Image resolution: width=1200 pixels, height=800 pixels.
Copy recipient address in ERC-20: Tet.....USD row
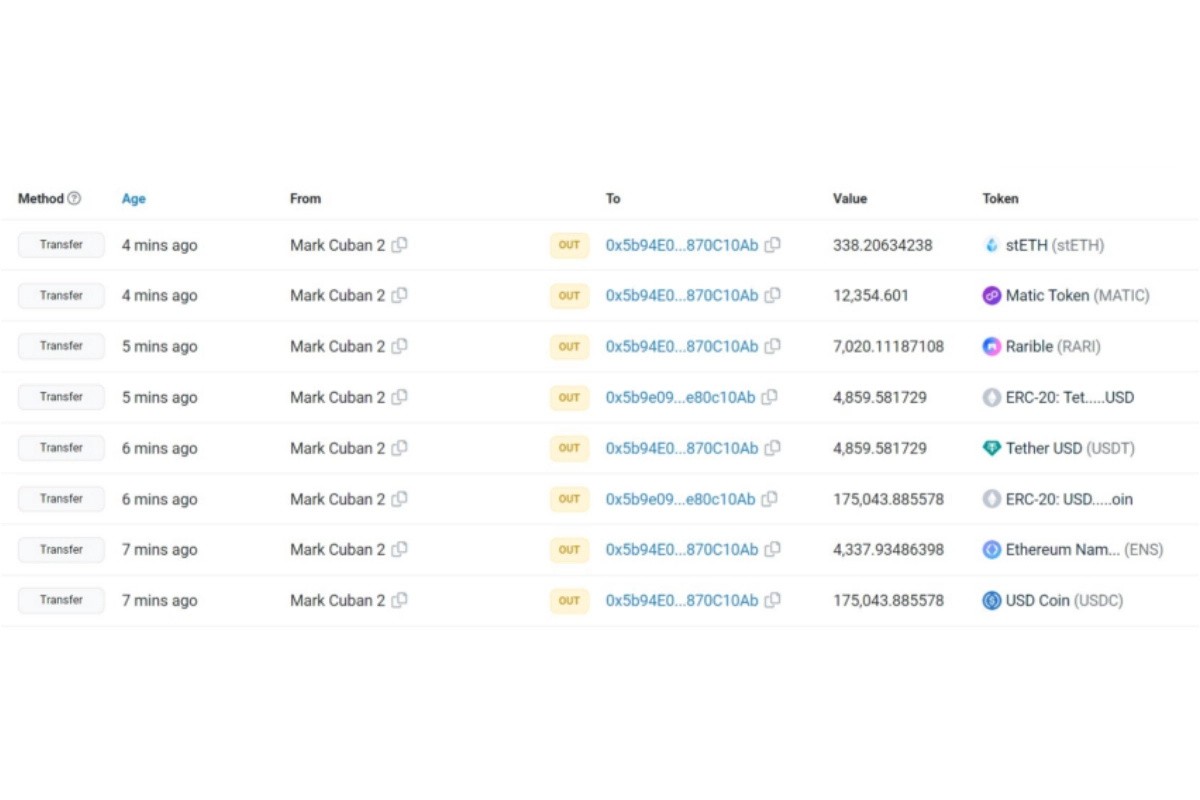coord(769,397)
